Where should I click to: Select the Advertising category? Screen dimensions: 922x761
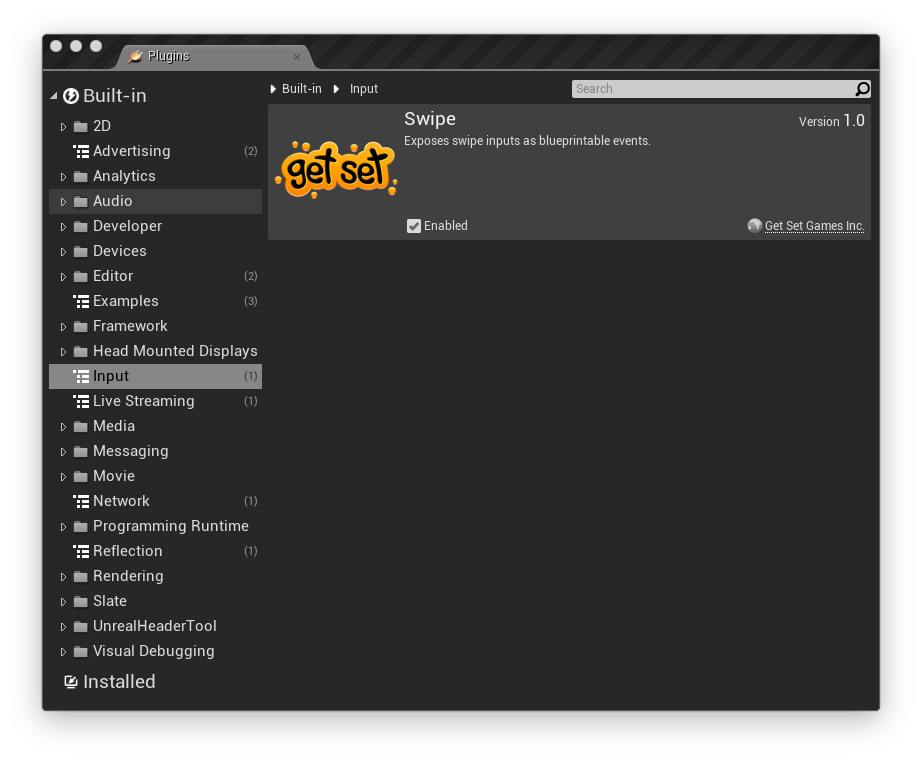point(155,151)
